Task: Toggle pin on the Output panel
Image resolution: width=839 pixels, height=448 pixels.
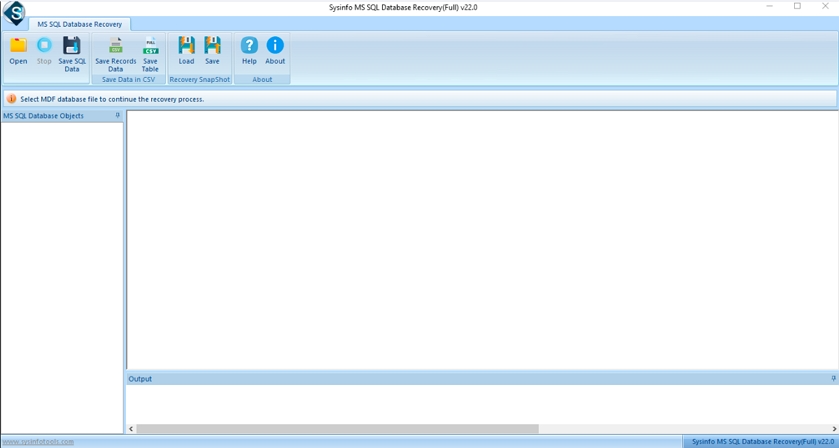Action: (833, 379)
